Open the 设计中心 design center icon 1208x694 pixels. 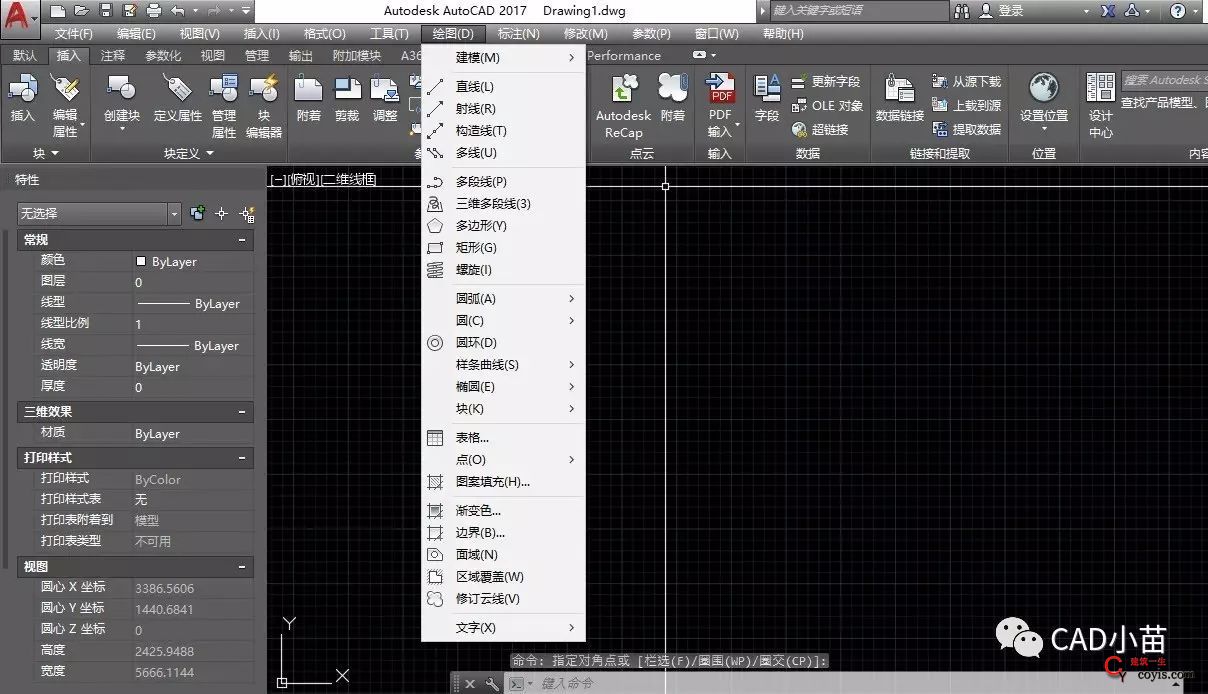(x=1101, y=88)
